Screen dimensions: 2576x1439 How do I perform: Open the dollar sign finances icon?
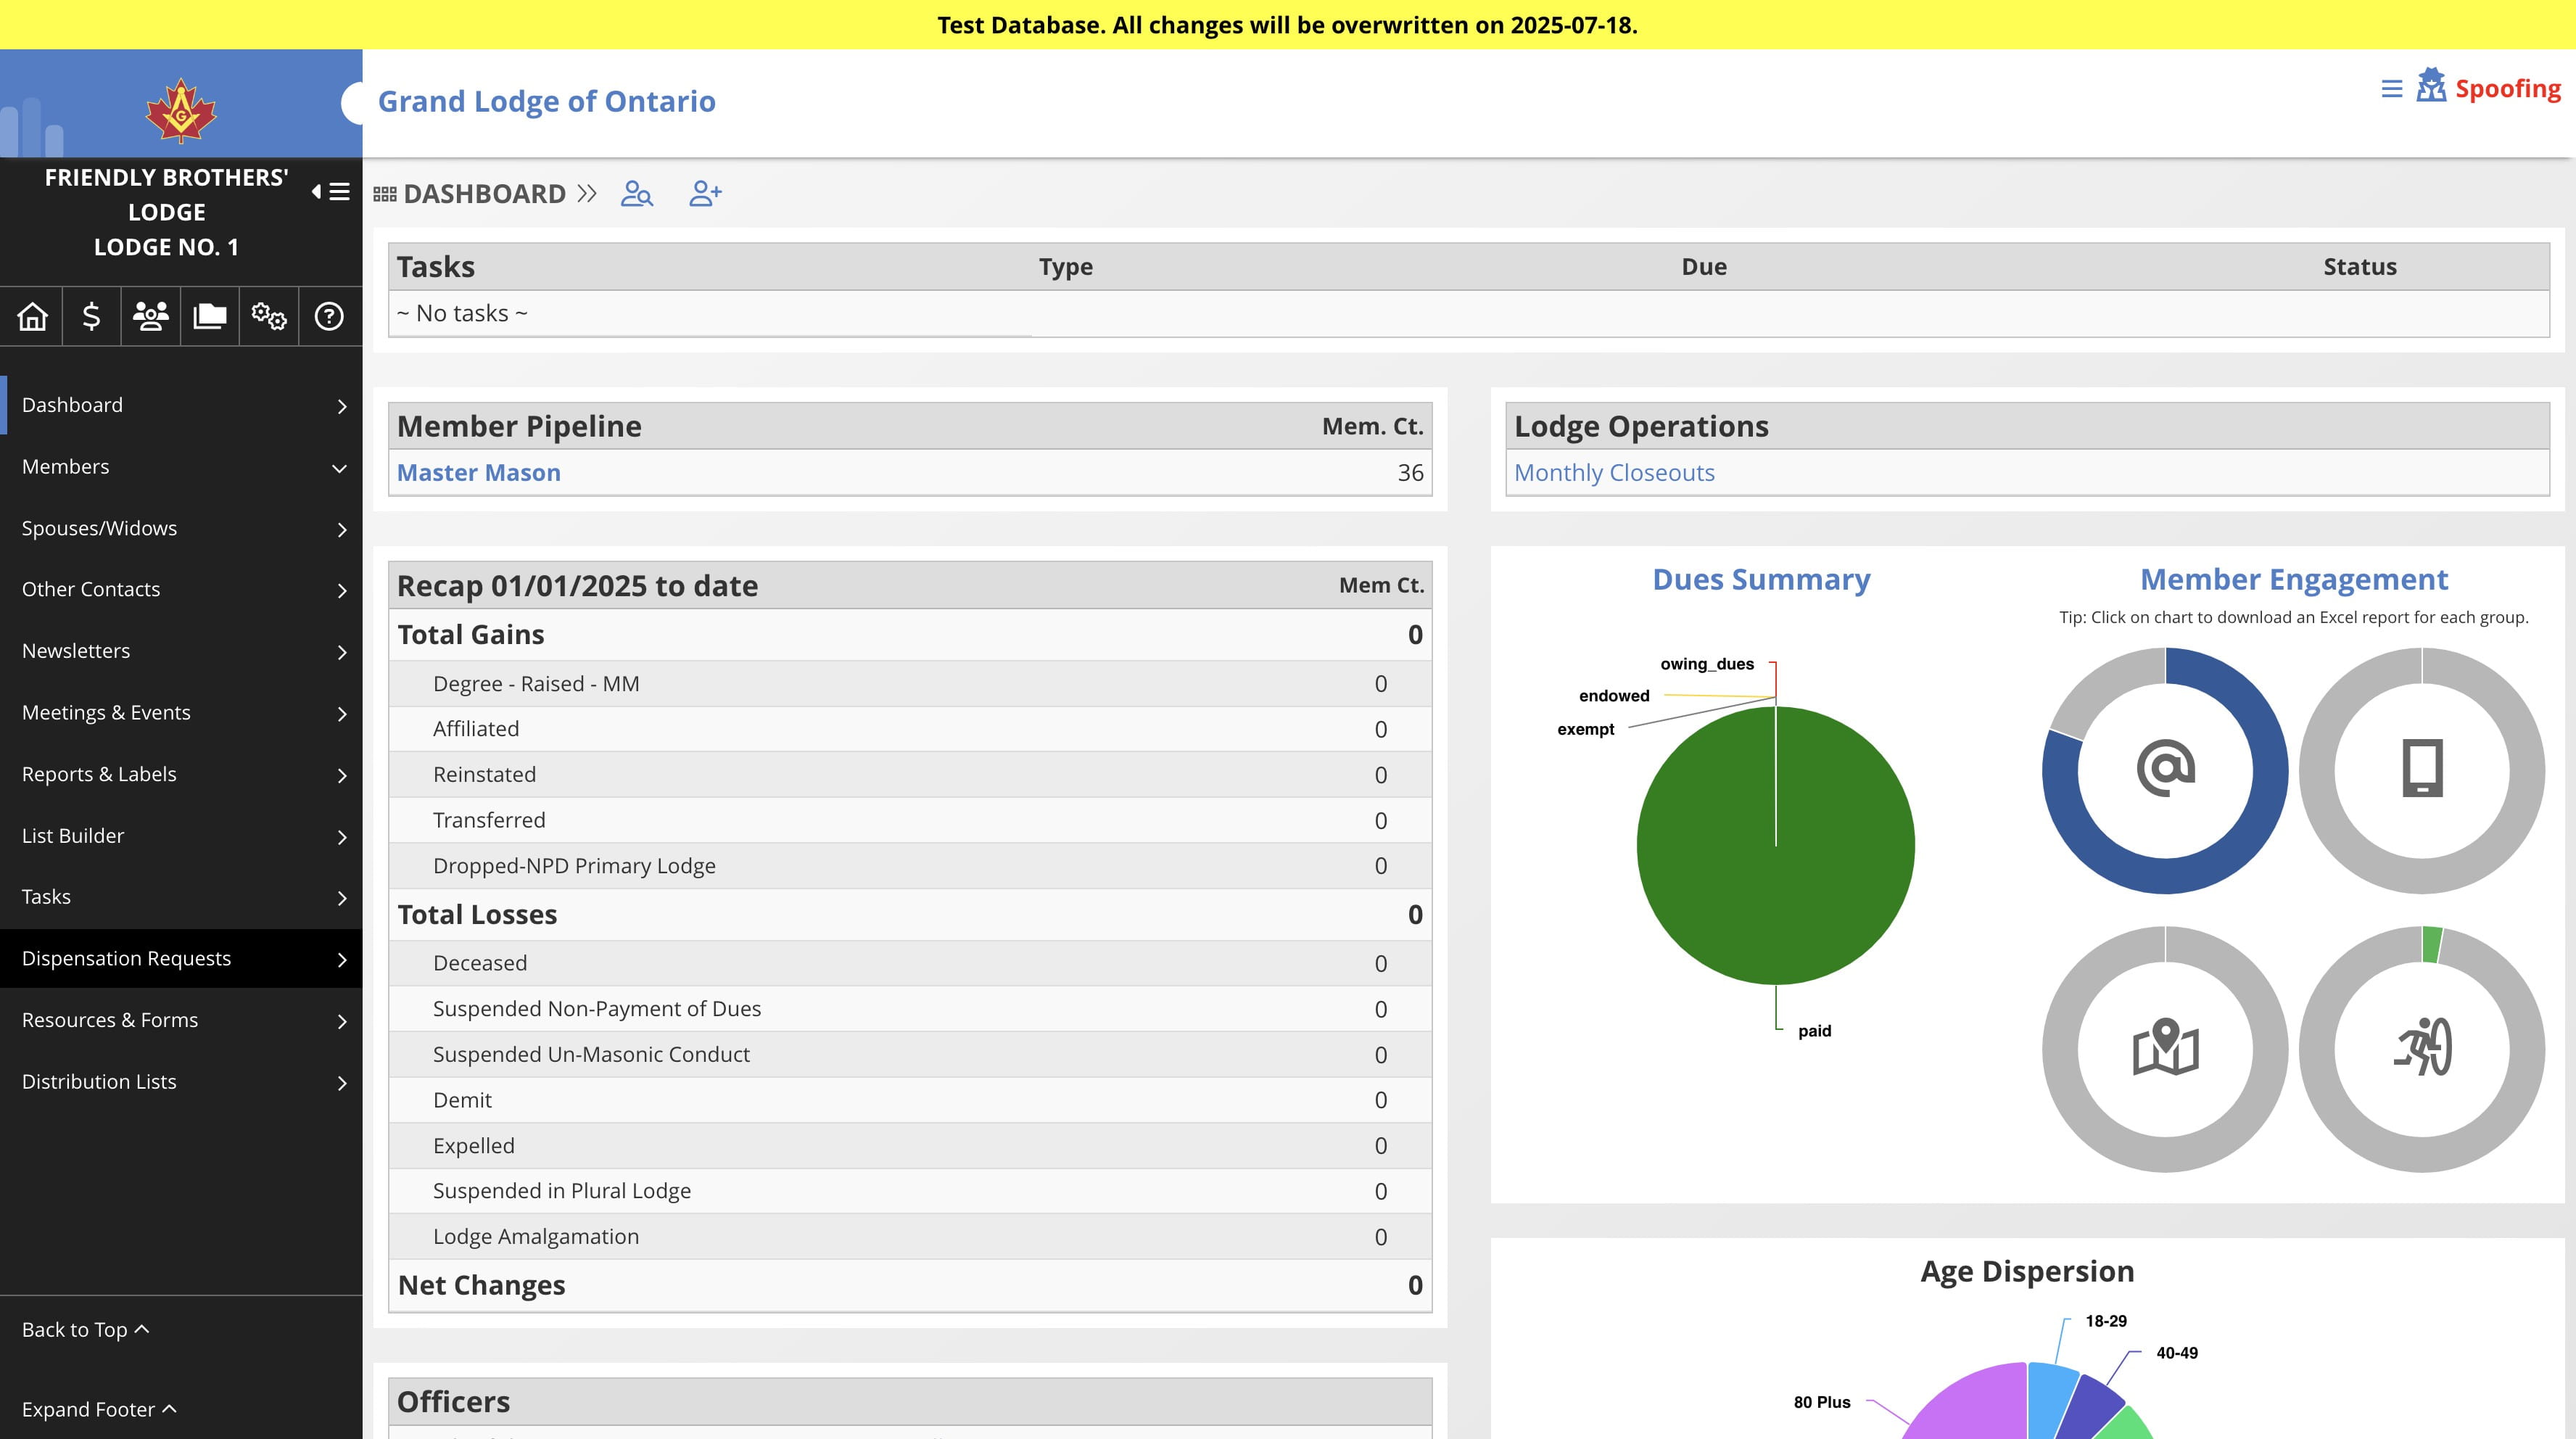tap(91, 316)
